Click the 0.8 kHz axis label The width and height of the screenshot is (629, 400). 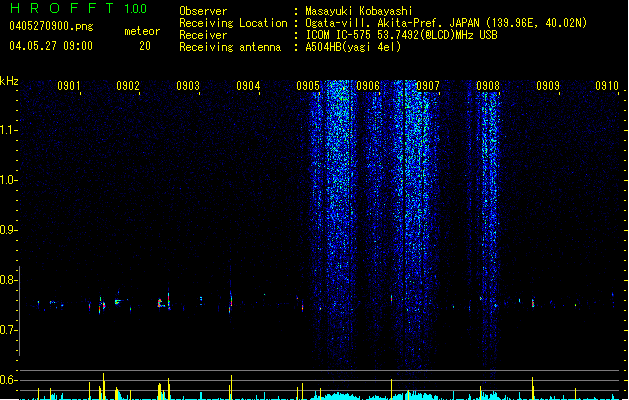(x=8, y=280)
